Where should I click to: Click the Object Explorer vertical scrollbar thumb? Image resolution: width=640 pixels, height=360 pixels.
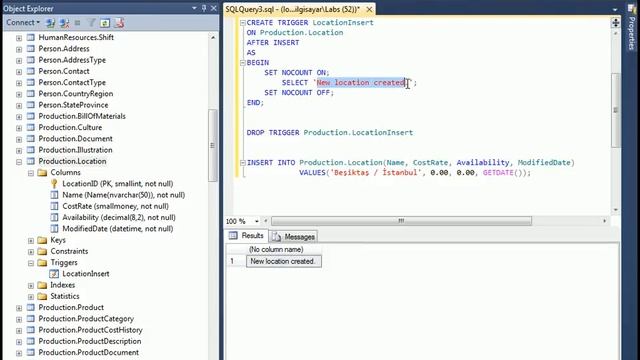click(212, 145)
